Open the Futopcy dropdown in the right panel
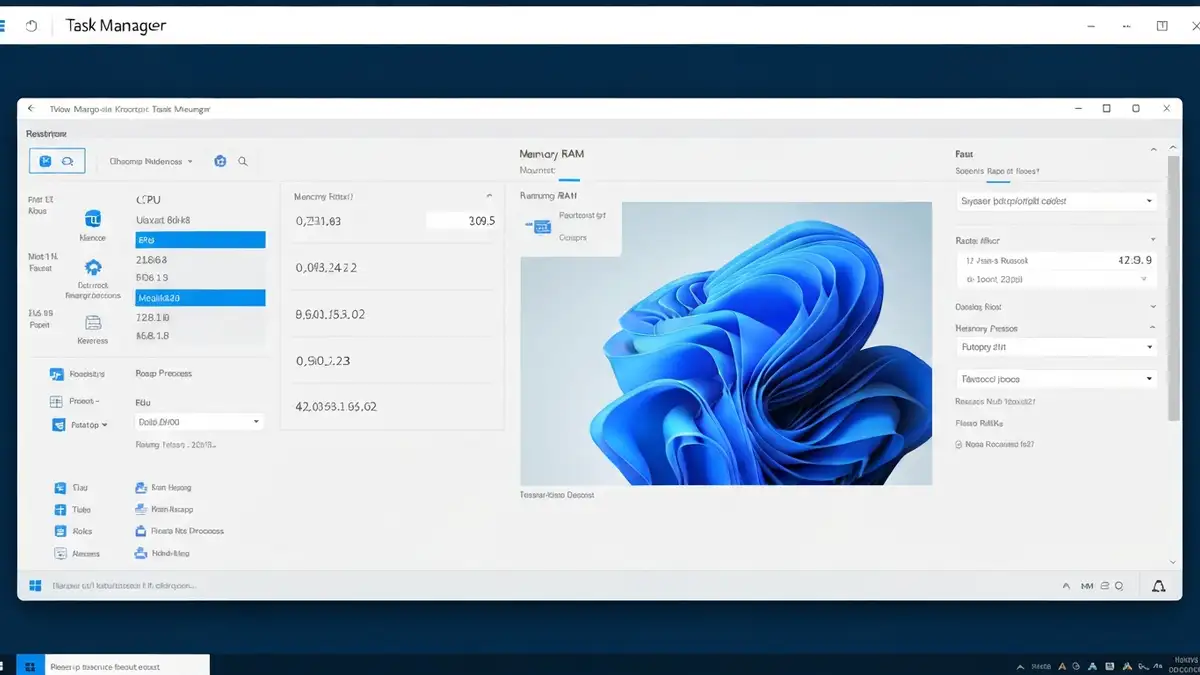The height and width of the screenshot is (675, 1200). pyautogui.click(x=1057, y=347)
